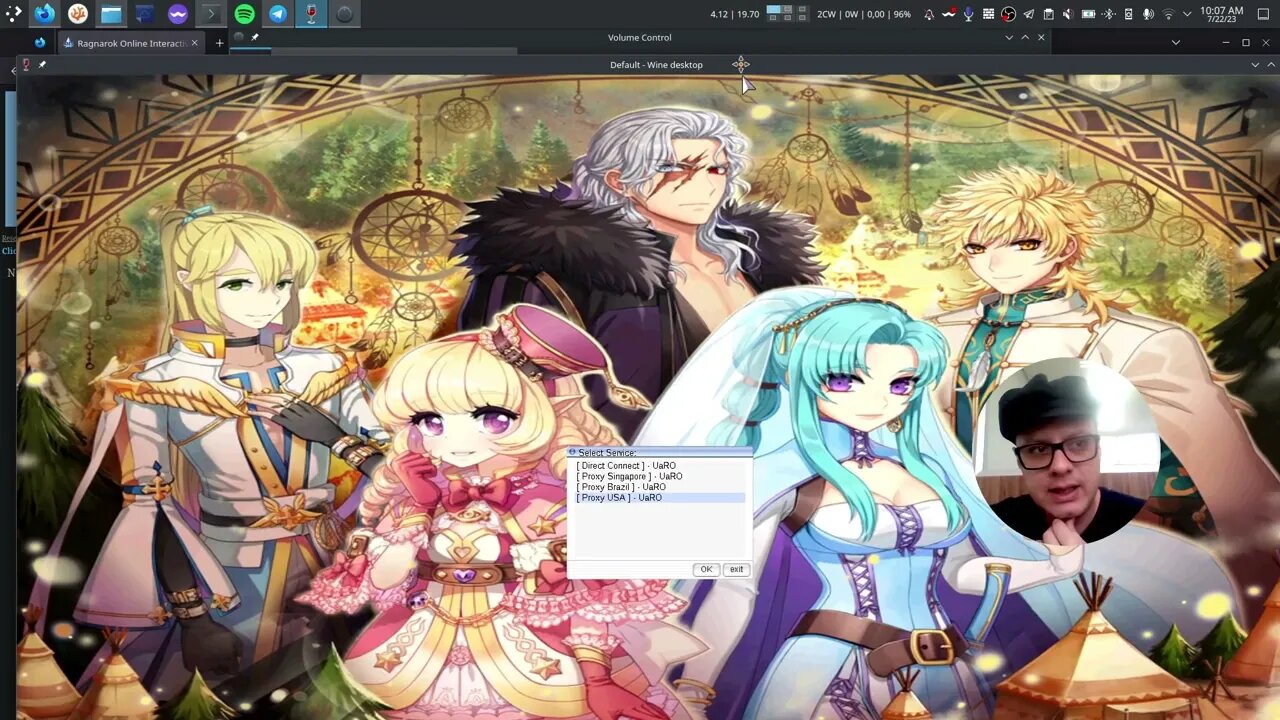Open Firefox from the task manager
The width and height of the screenshot is (1280, 720).
tap(45, 14)
